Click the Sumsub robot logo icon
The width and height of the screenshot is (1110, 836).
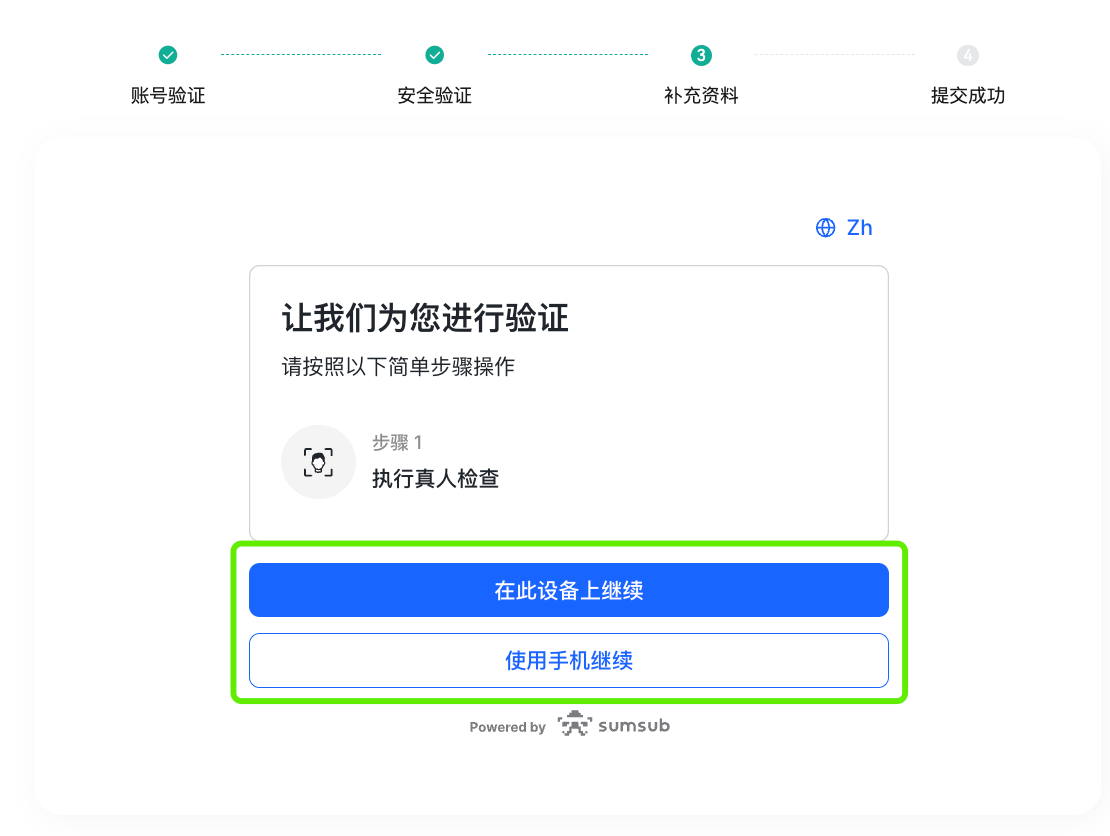coord(573,725)
